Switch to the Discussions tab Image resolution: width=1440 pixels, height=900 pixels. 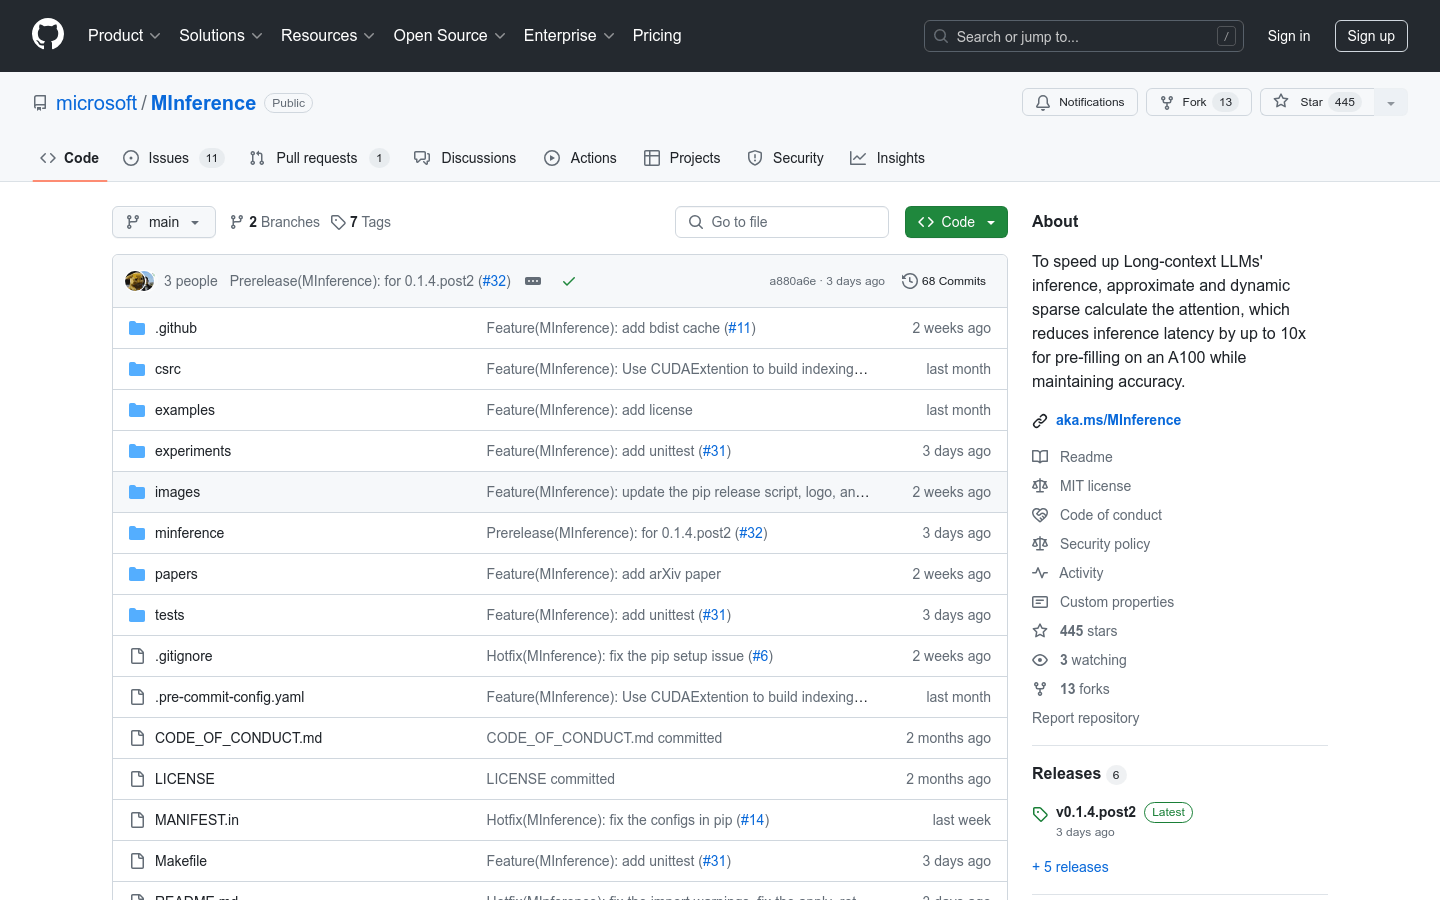click(x=465, y=158)
